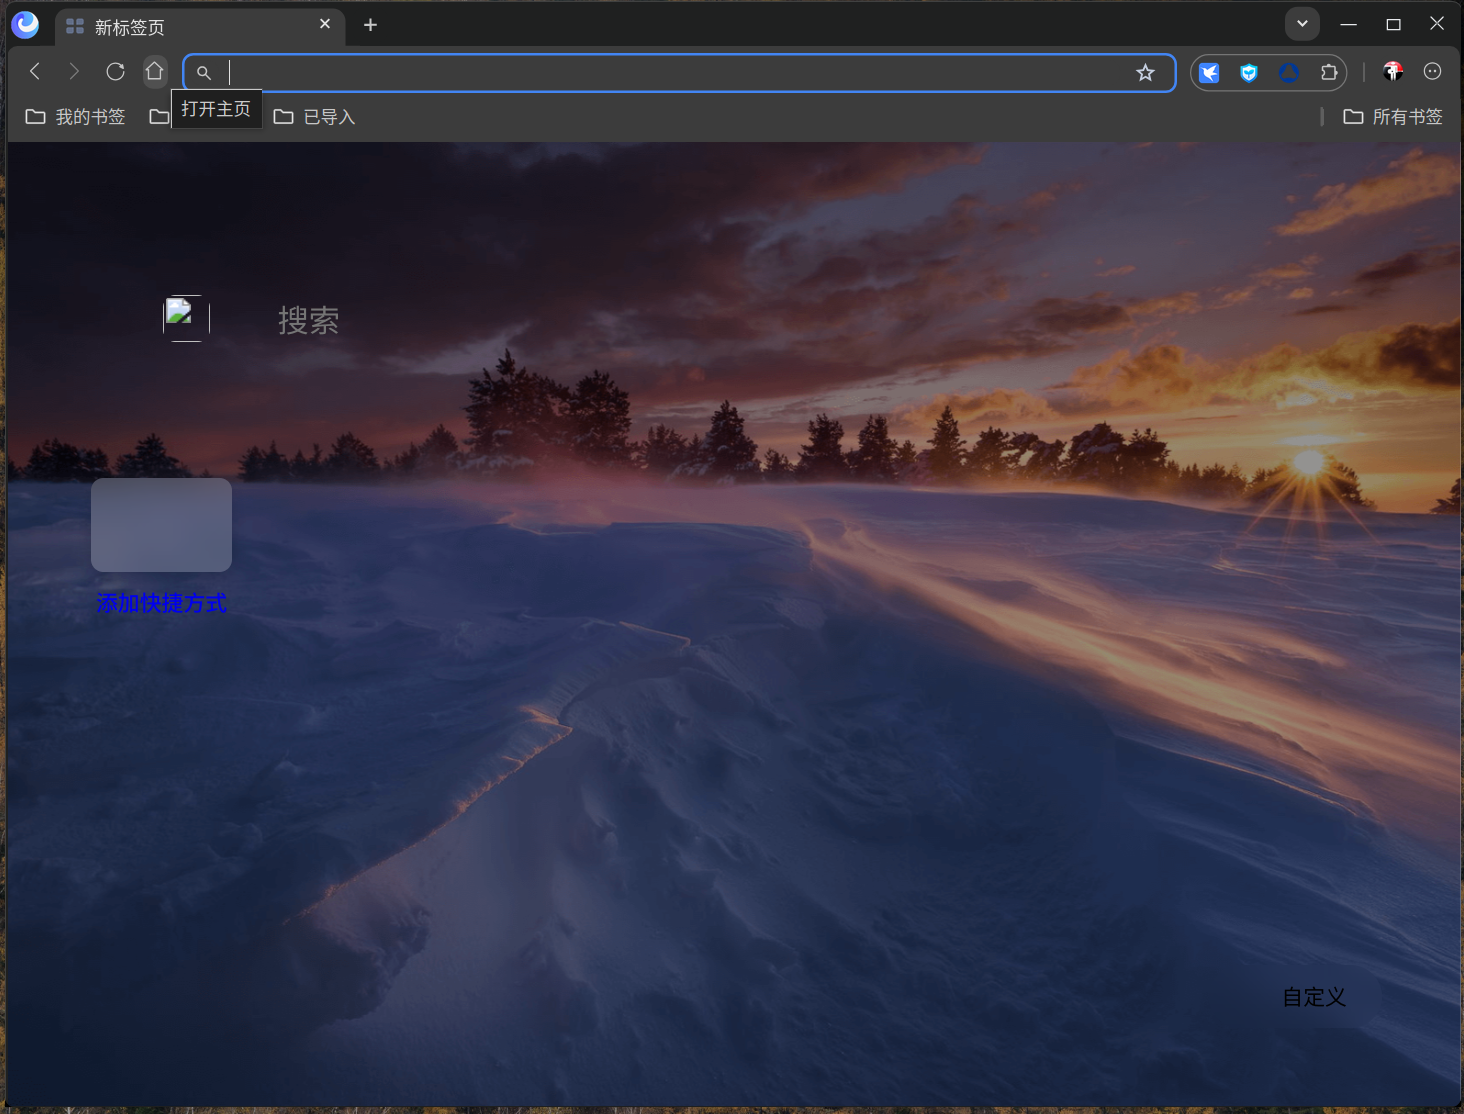
Task: Open the extensions puzzle piece menu
Action: point(1328,72)
